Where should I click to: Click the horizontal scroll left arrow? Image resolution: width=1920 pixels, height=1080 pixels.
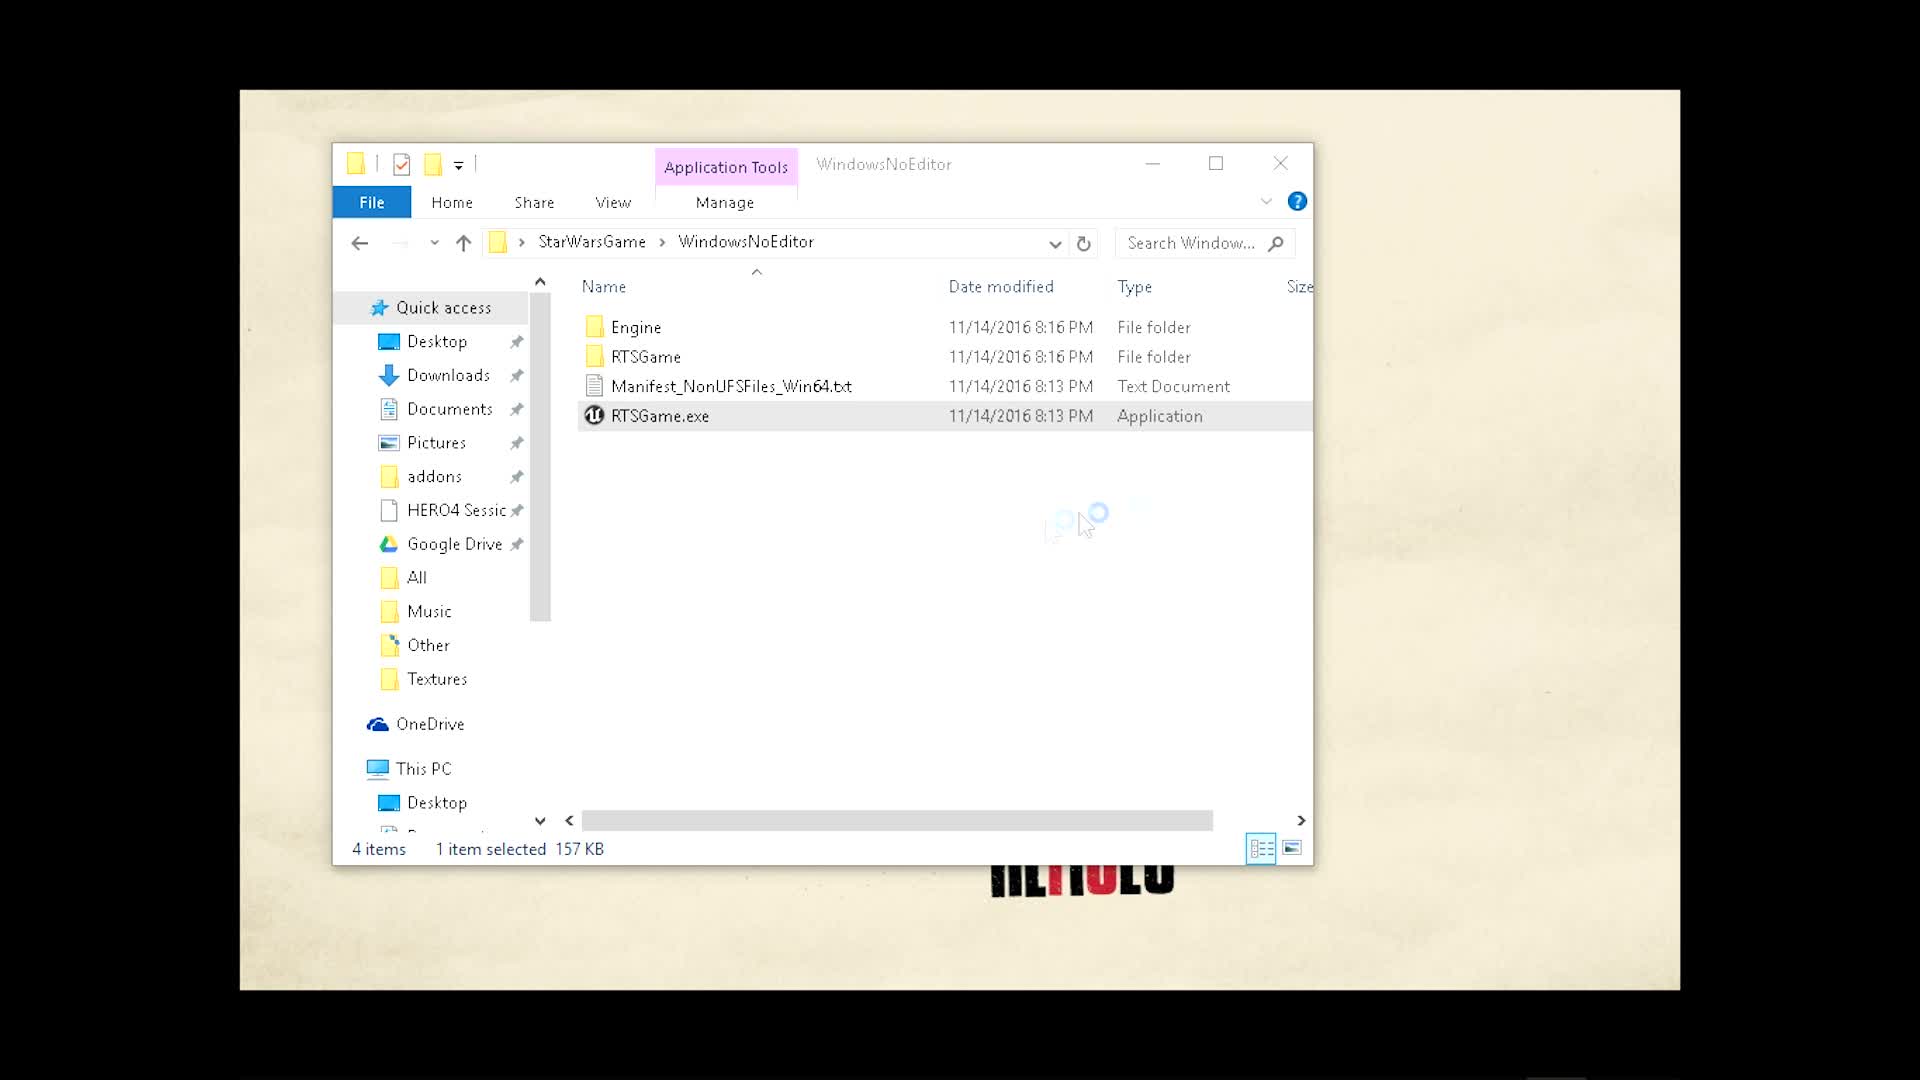pos(569,821)
